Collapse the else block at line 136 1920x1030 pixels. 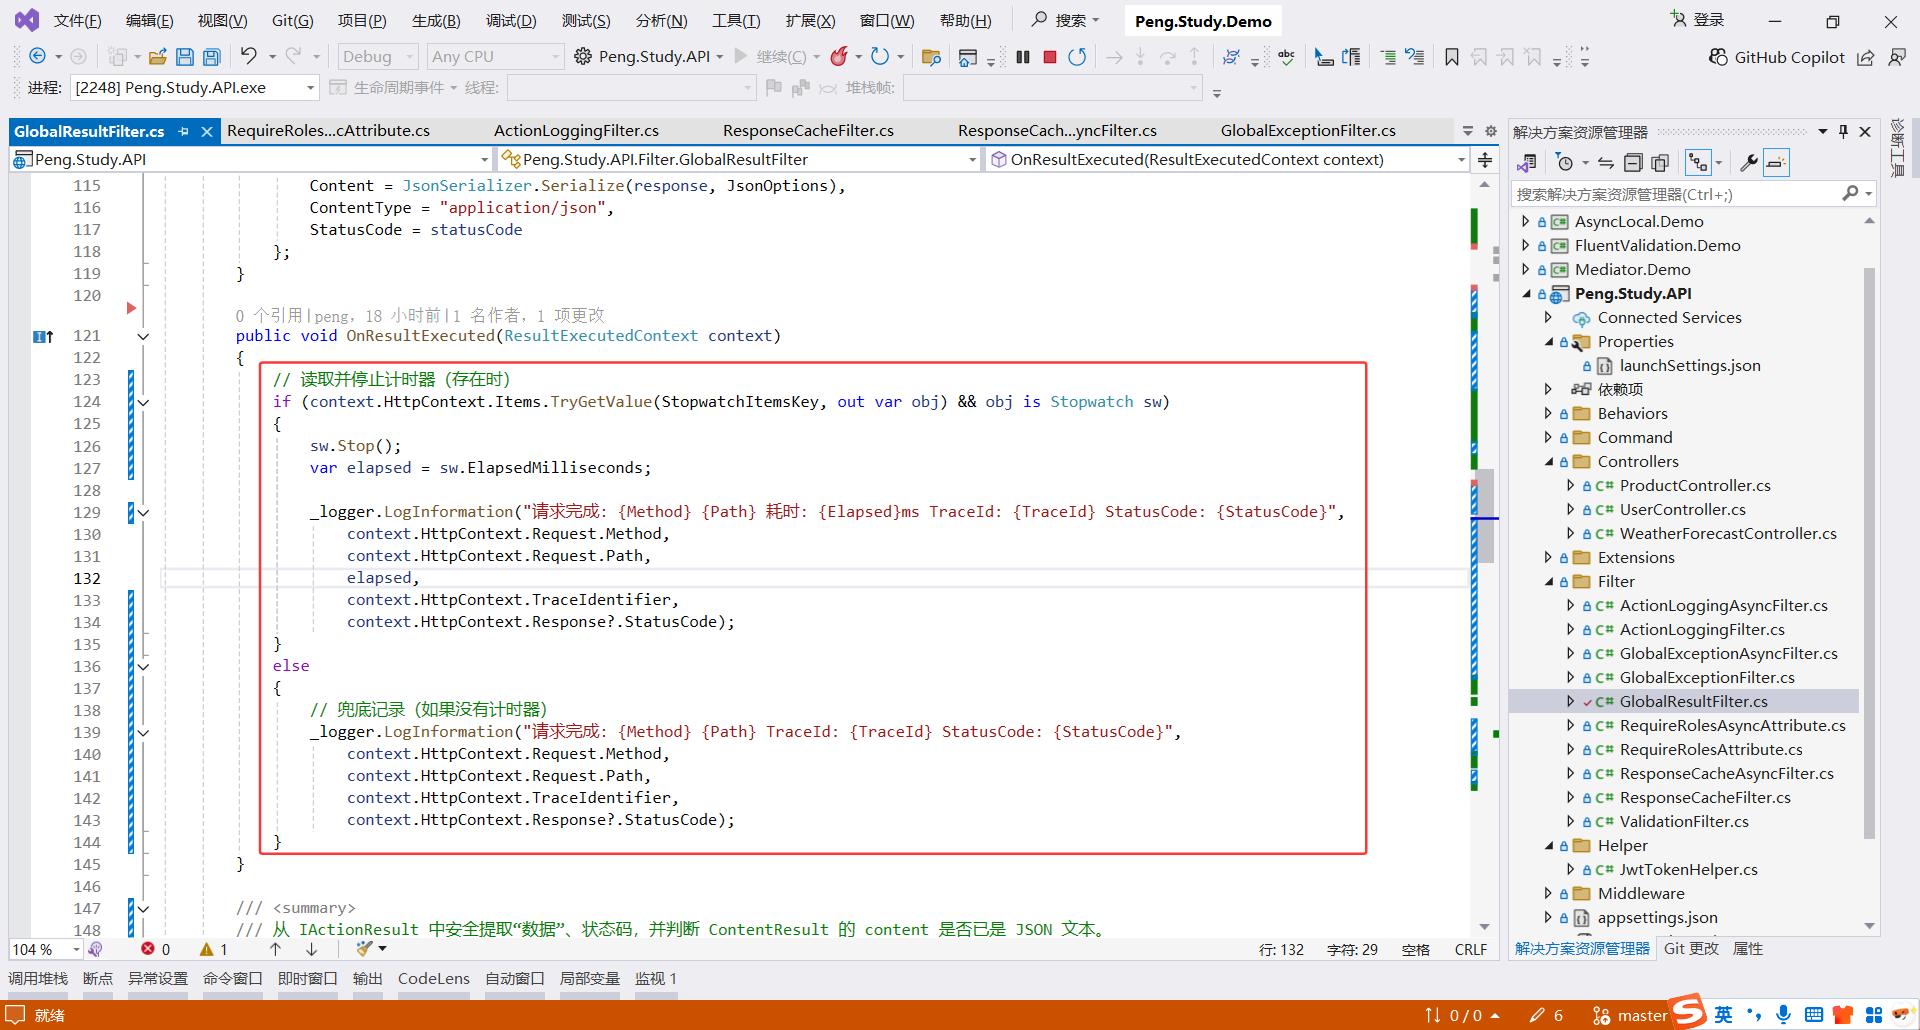[x=143, y=666]
